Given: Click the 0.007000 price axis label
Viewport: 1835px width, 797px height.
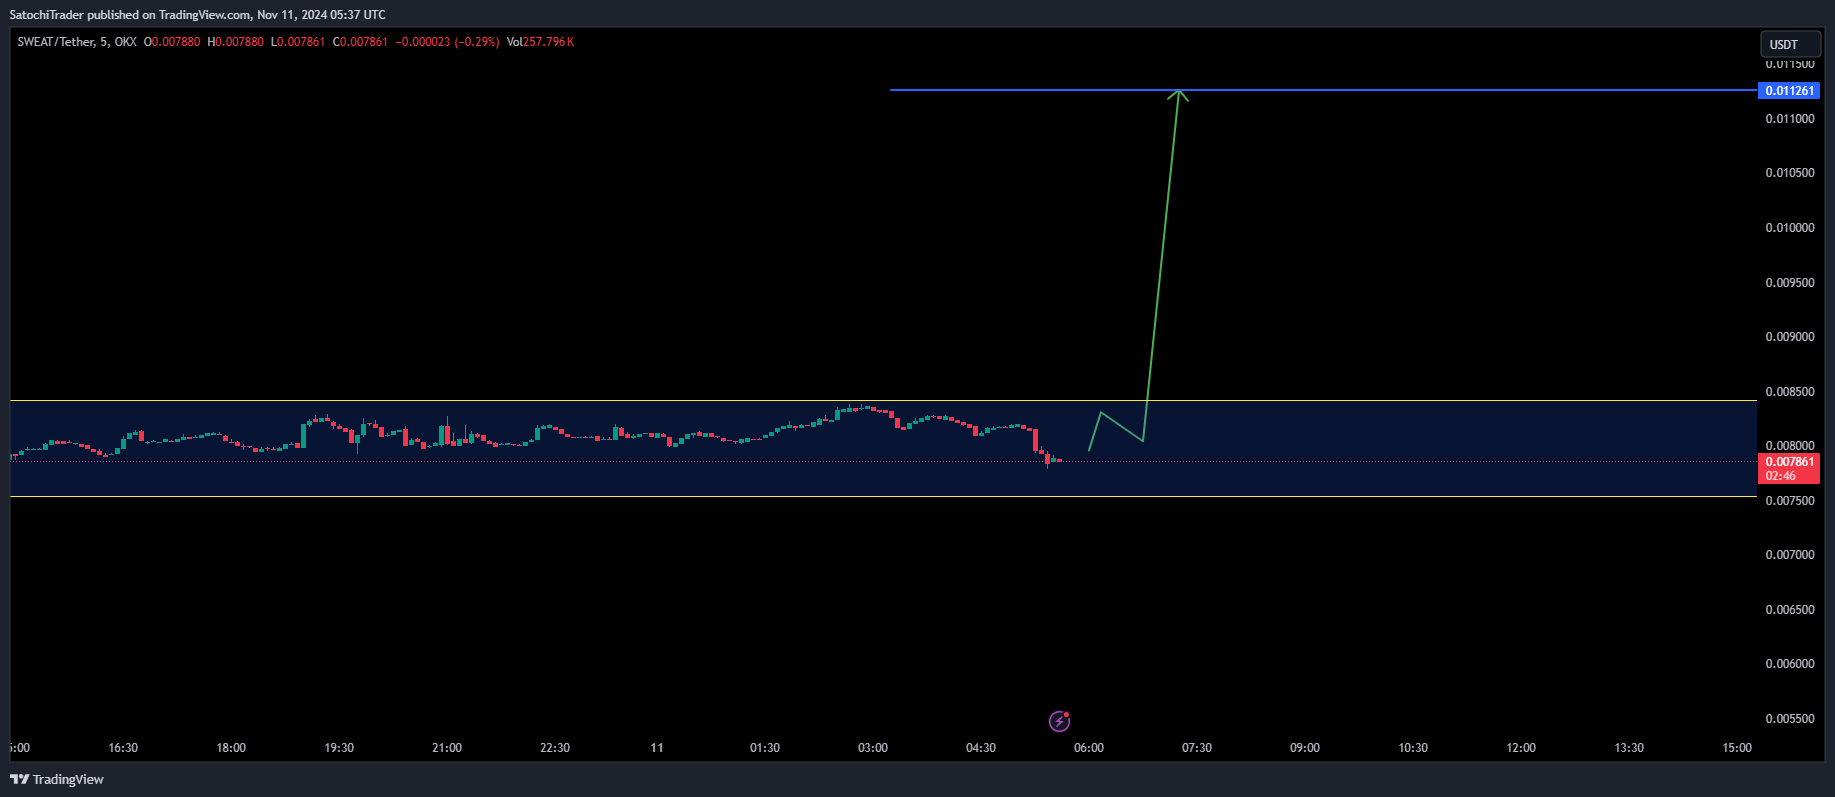Looking at the screenshot, I should [x=1790, y=555].
